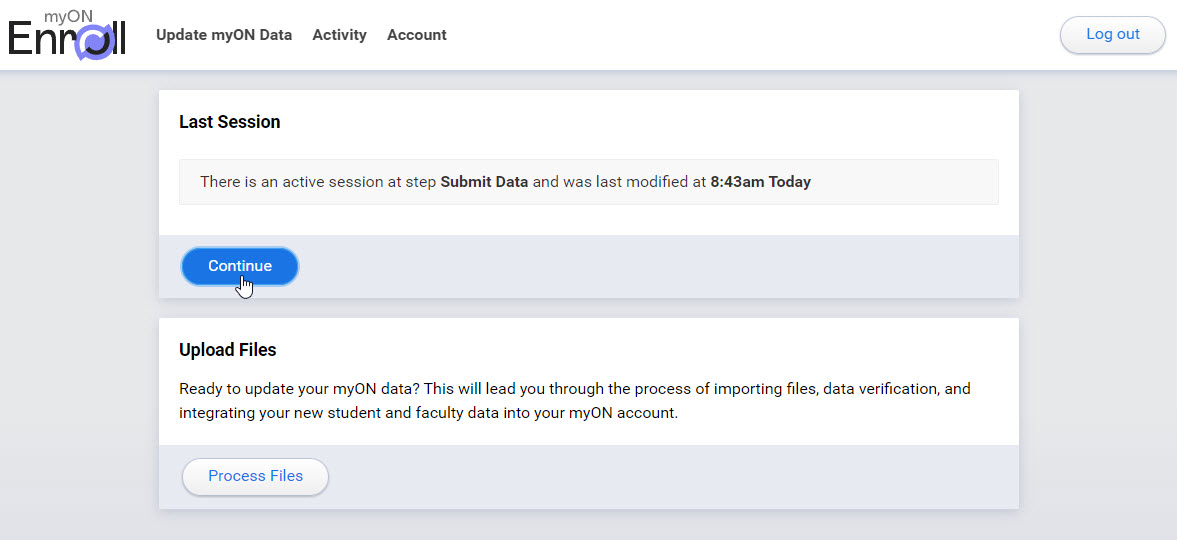
Task: Click the Last Session heading
Action: point(230,122)
